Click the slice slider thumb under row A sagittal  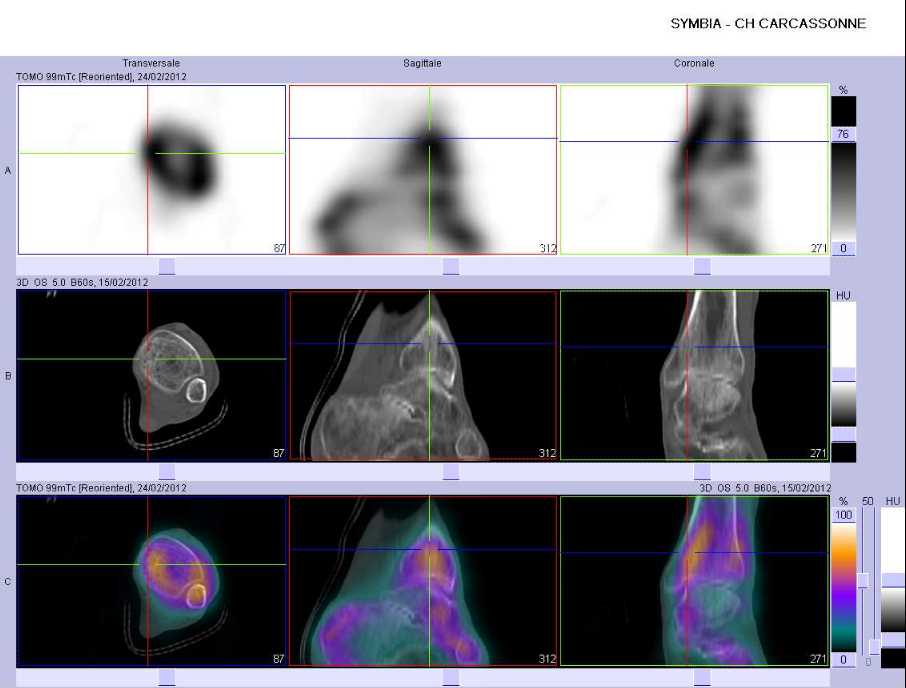[451, 266]
